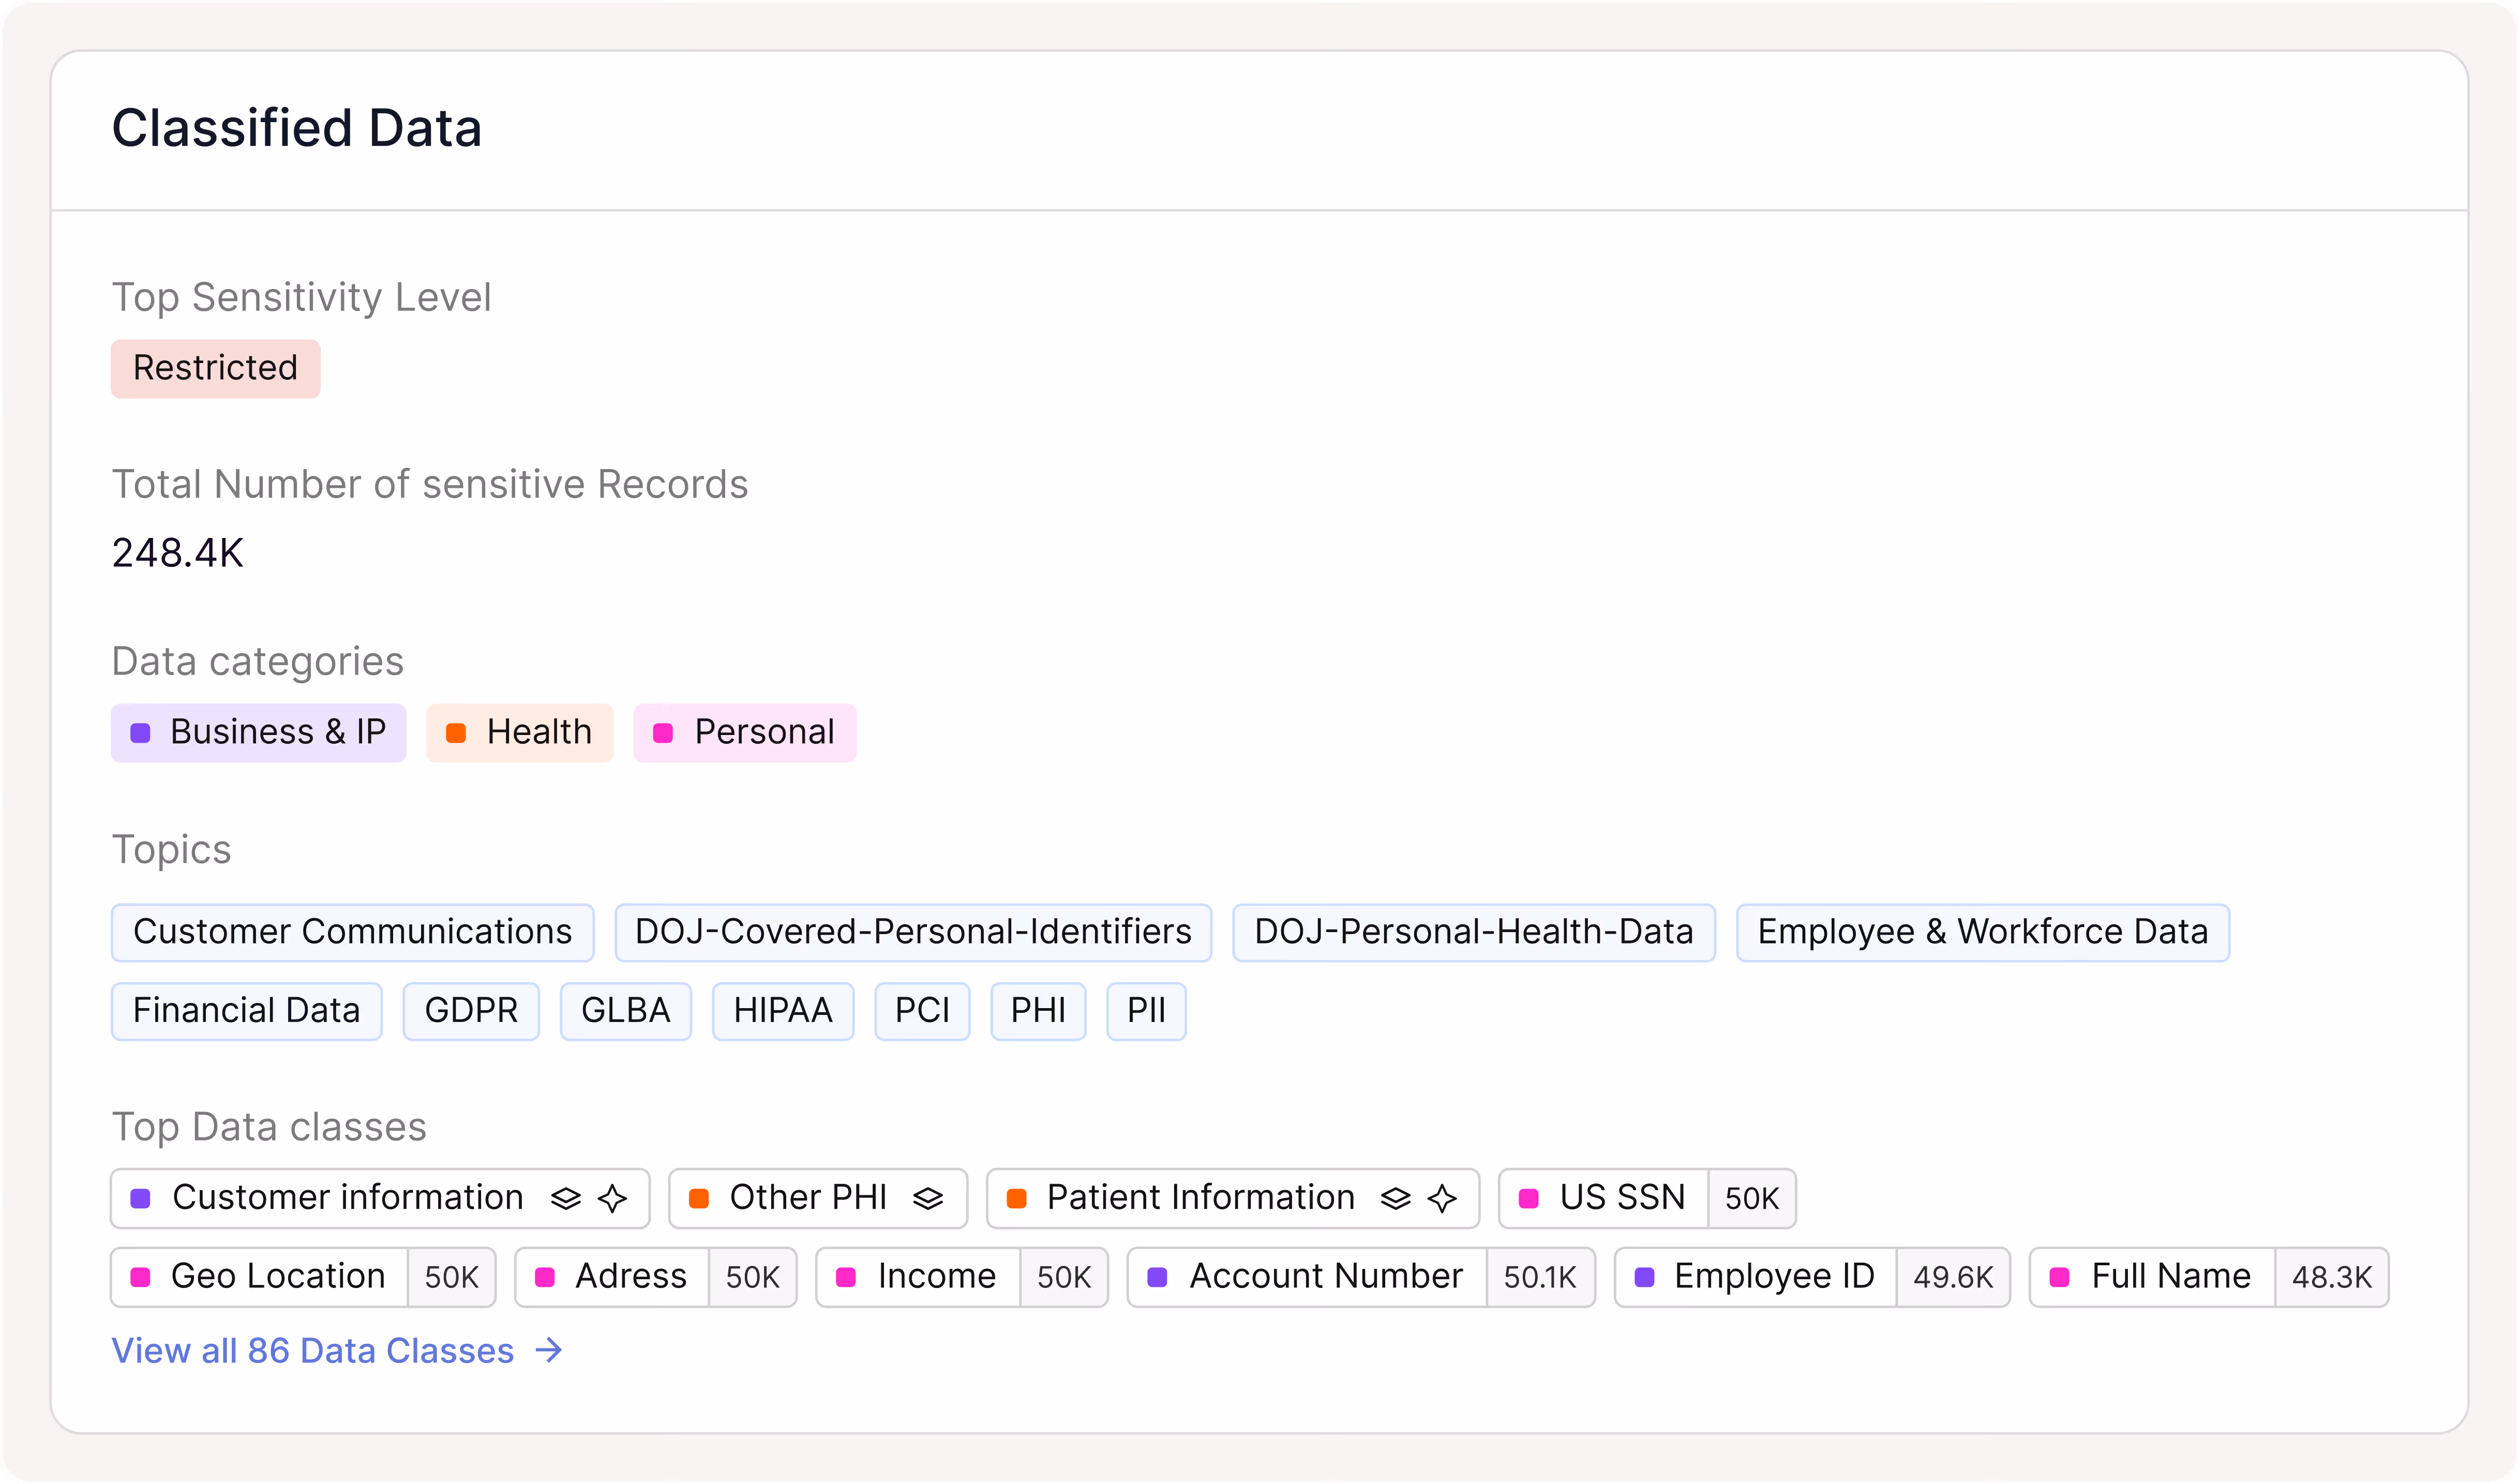
Task: Select the HIPAA topic tag
Action: point(782,1011)
